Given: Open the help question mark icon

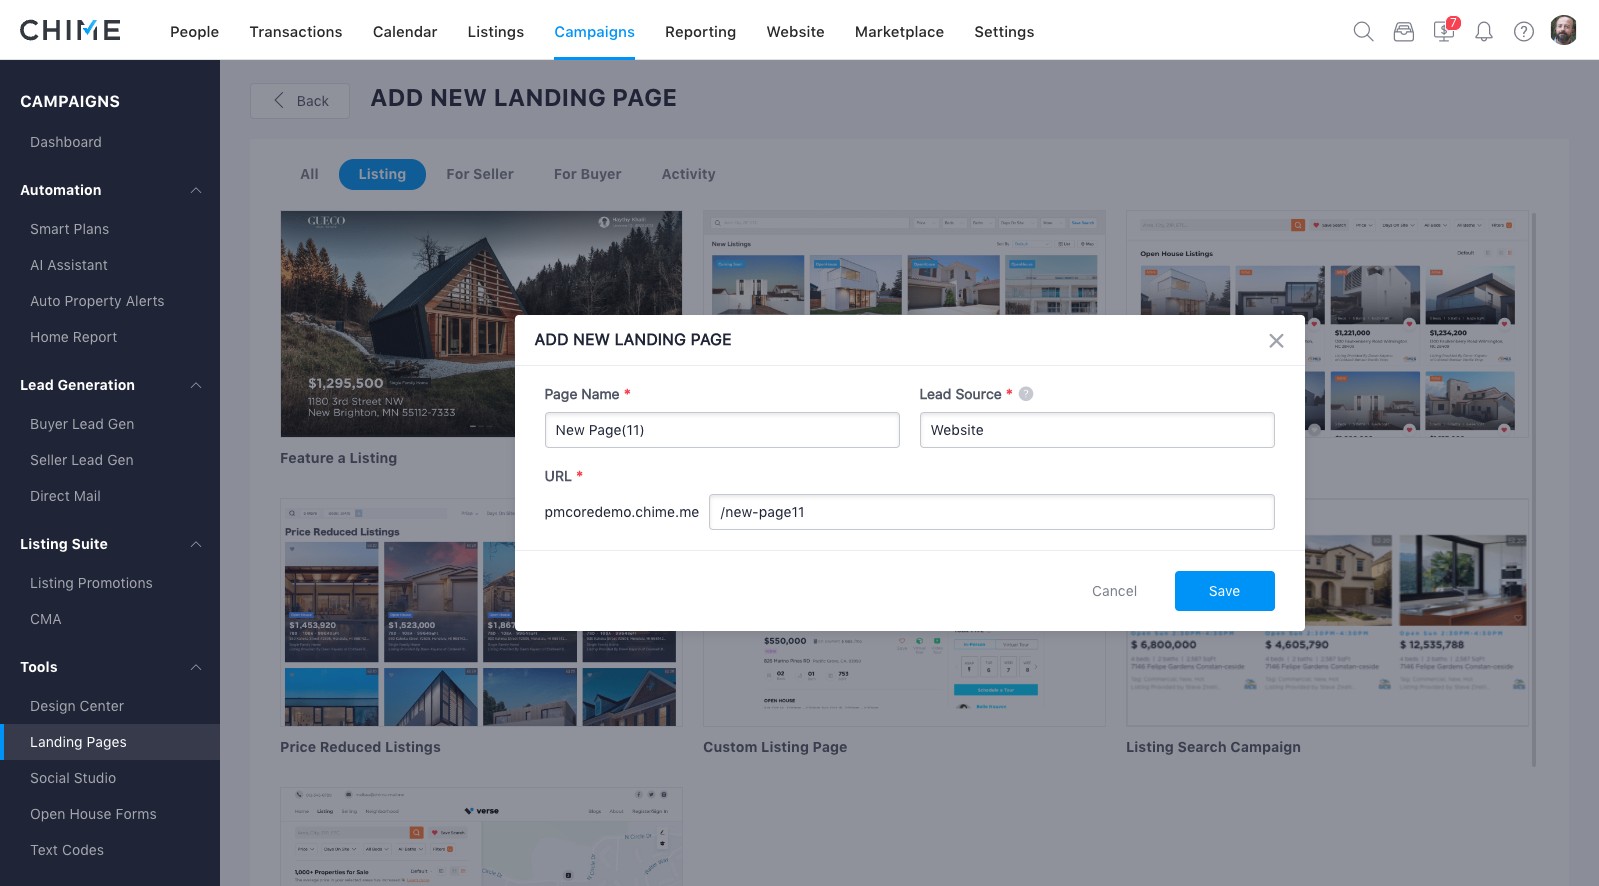Looking at the screenshot, I should point(1524,31).
